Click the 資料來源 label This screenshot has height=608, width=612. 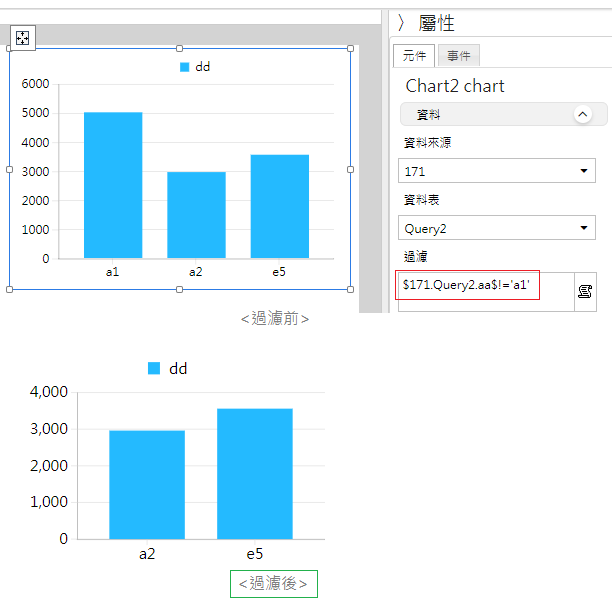427,143
